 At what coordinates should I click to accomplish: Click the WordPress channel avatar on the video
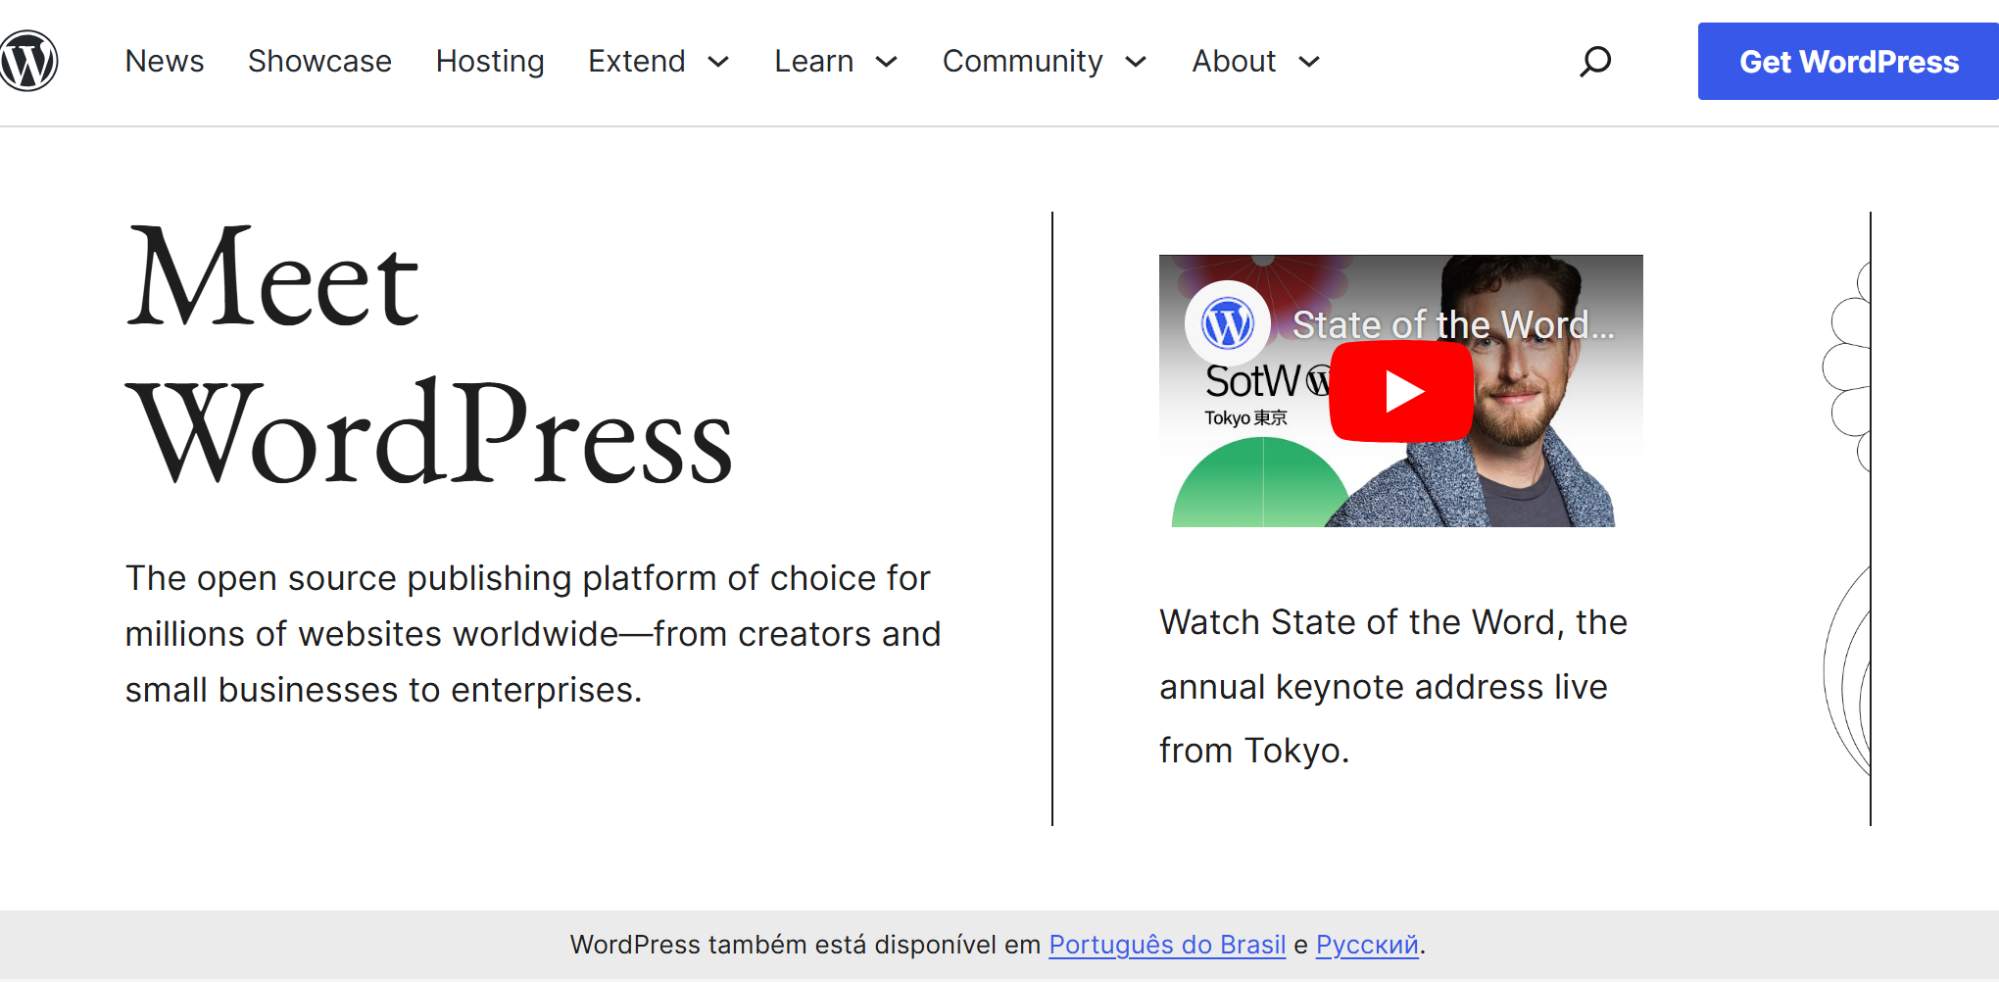coord(1227,324)
